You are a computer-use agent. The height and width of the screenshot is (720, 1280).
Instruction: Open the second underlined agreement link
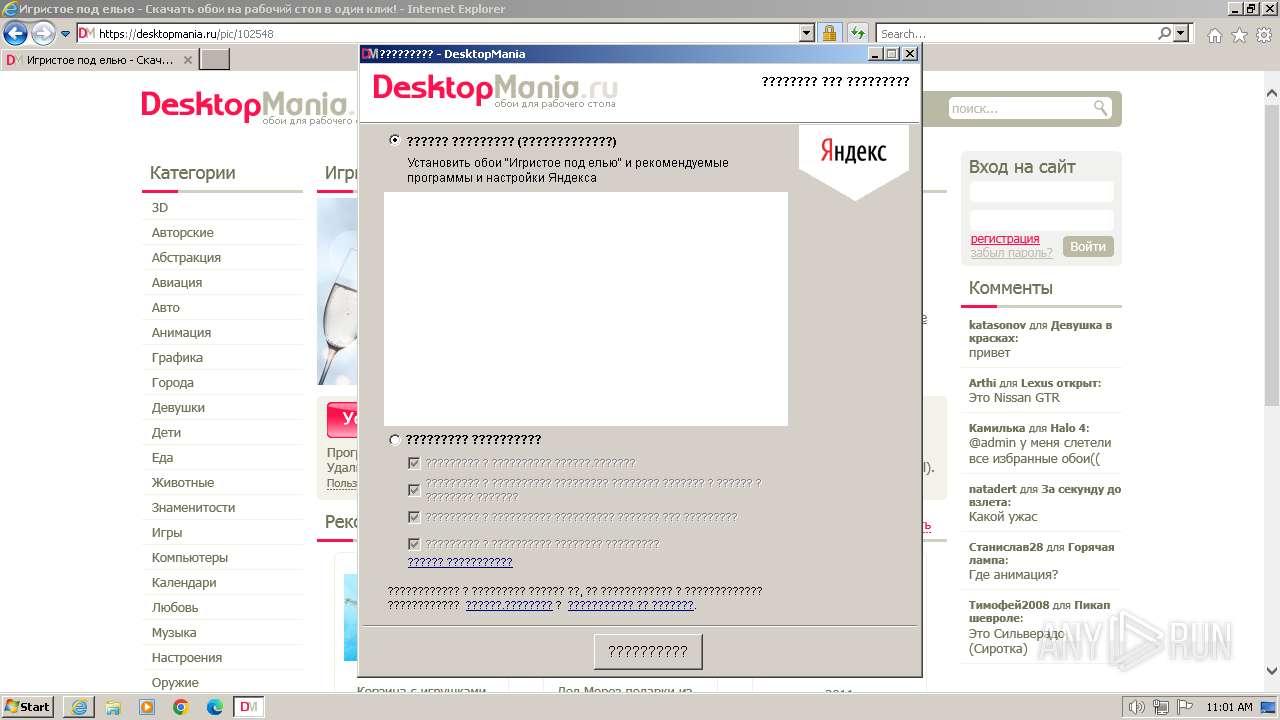pos(631,605)
